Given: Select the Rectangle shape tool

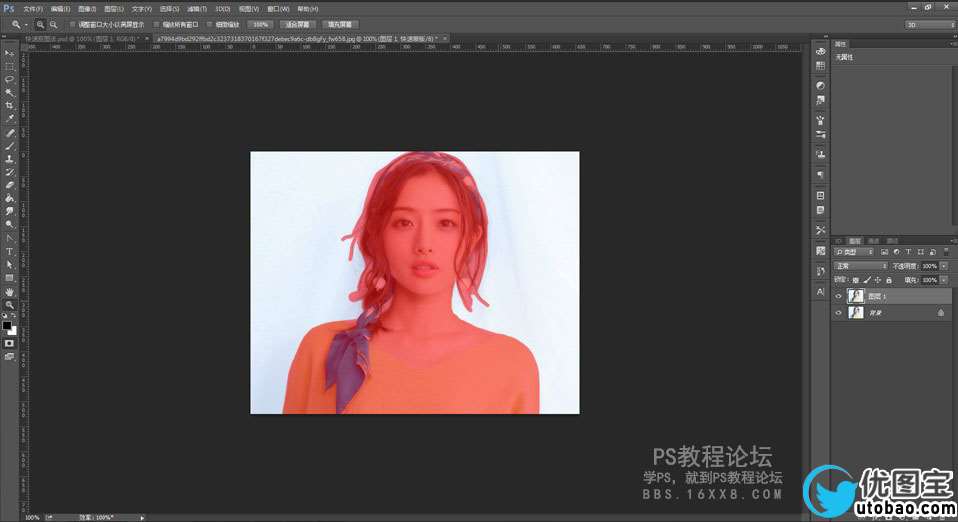Looking at the screenshot, I should tap(9, 278).
